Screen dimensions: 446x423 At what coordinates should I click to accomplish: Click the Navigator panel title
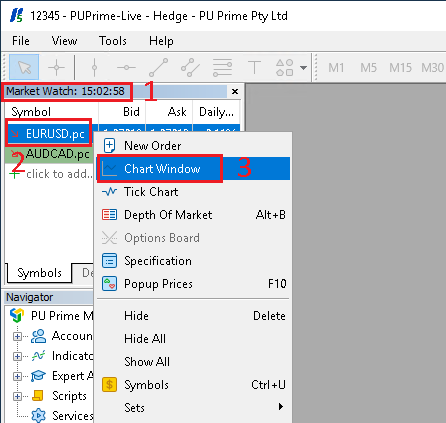(x=30, y=297)
